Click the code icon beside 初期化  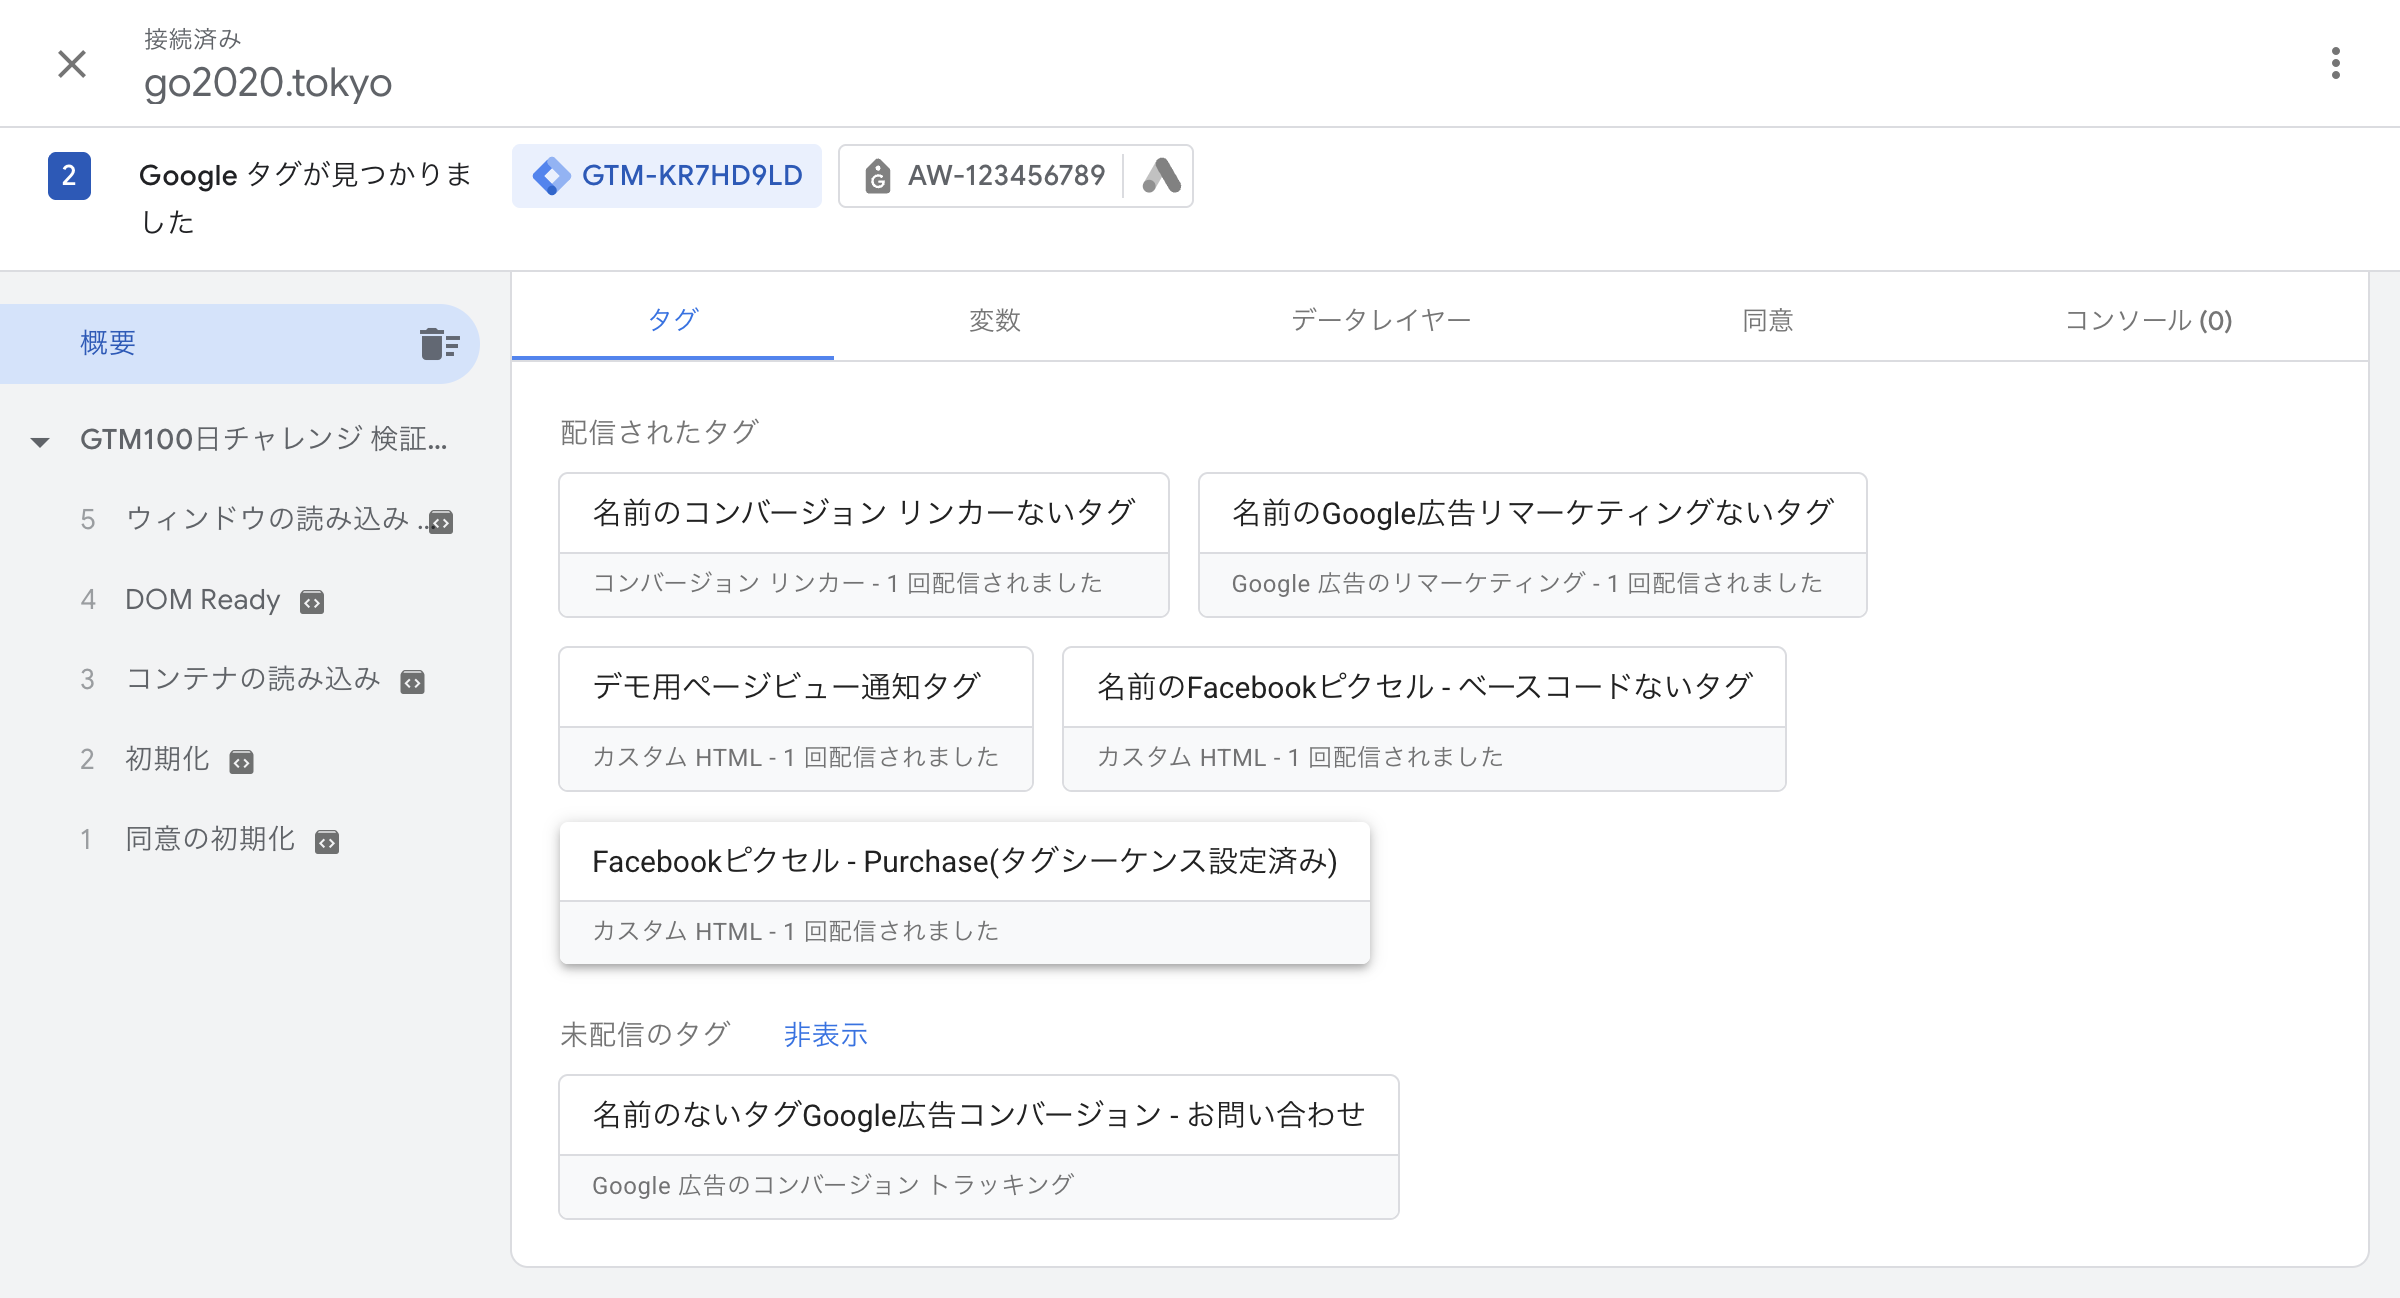[x=241, y=761]
